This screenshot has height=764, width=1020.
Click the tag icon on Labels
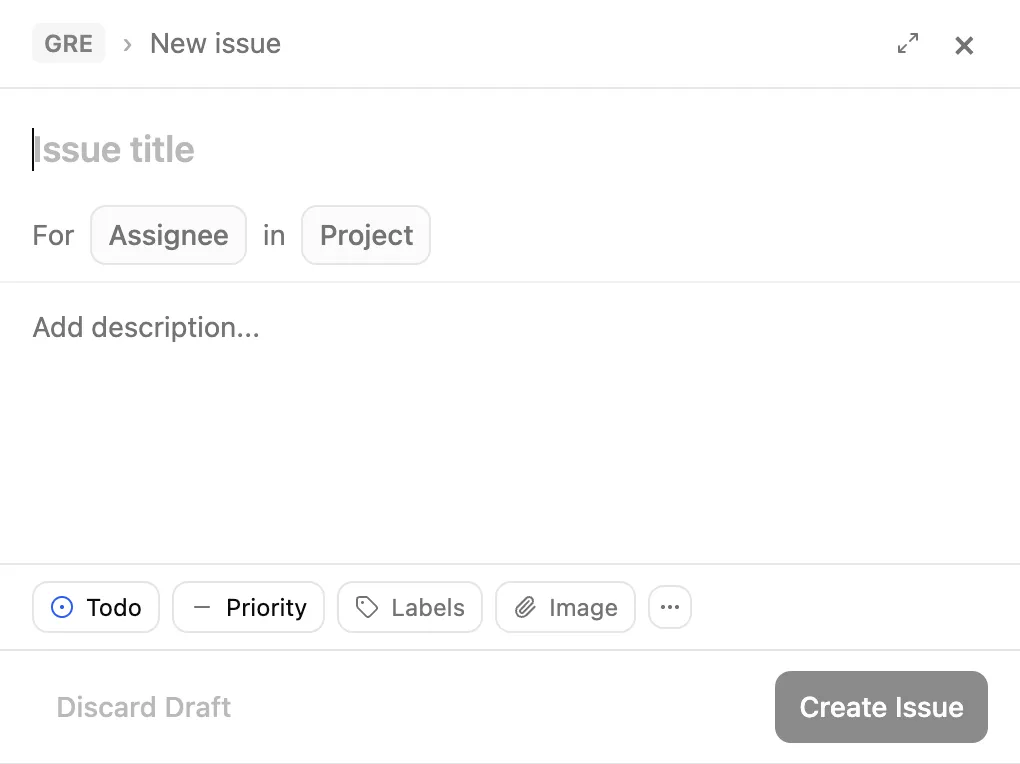tap(367, 608)
